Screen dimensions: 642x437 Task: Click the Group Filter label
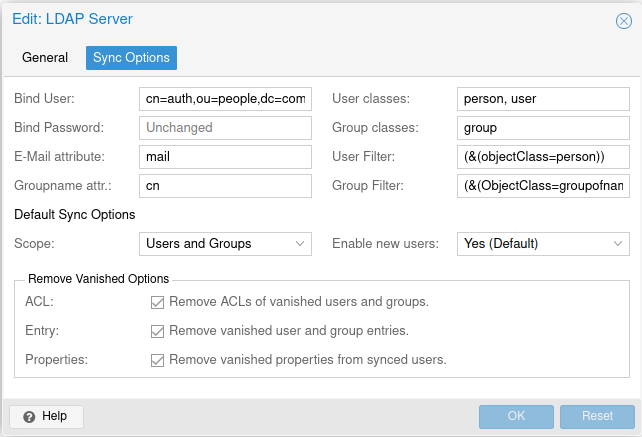point(368,186)
